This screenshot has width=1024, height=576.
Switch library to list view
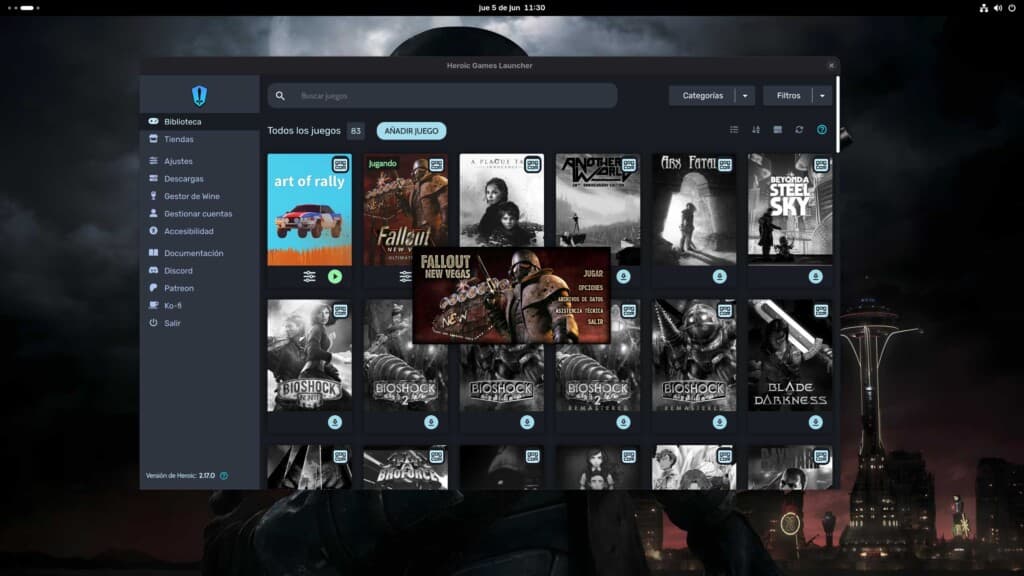click(734, 130)
